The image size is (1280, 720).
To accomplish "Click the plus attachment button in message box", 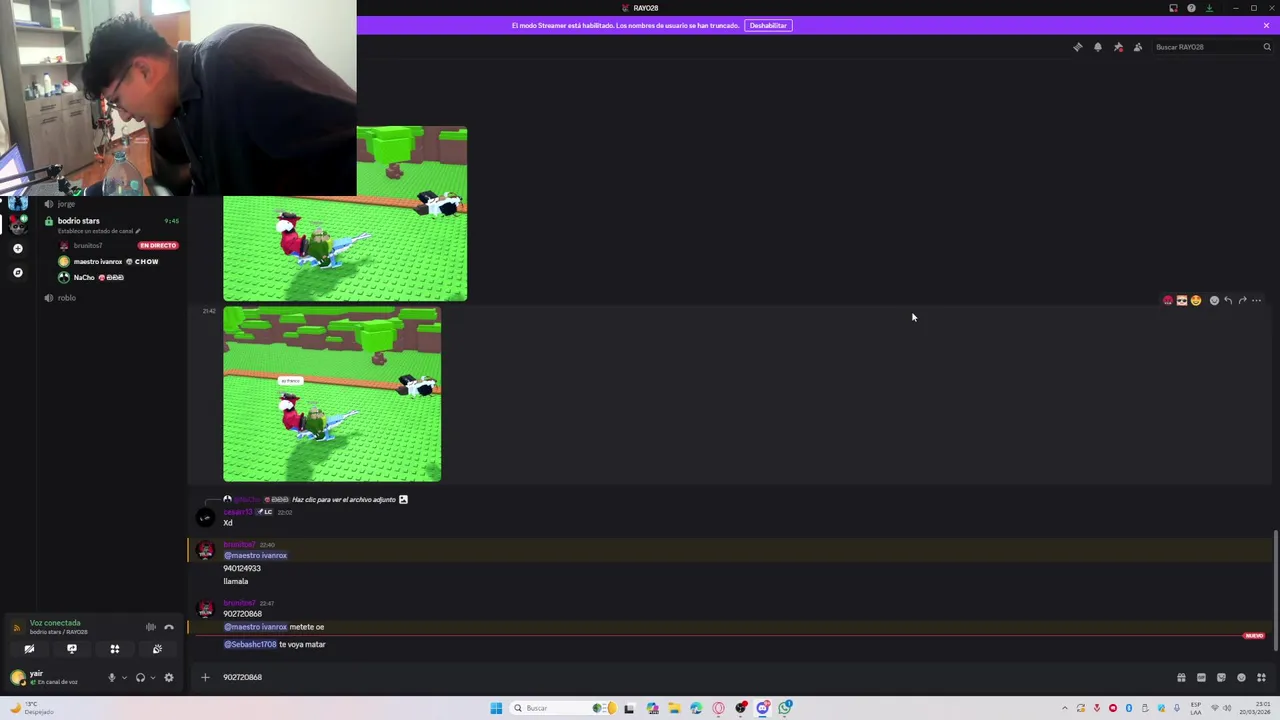I will pos(205,677).
